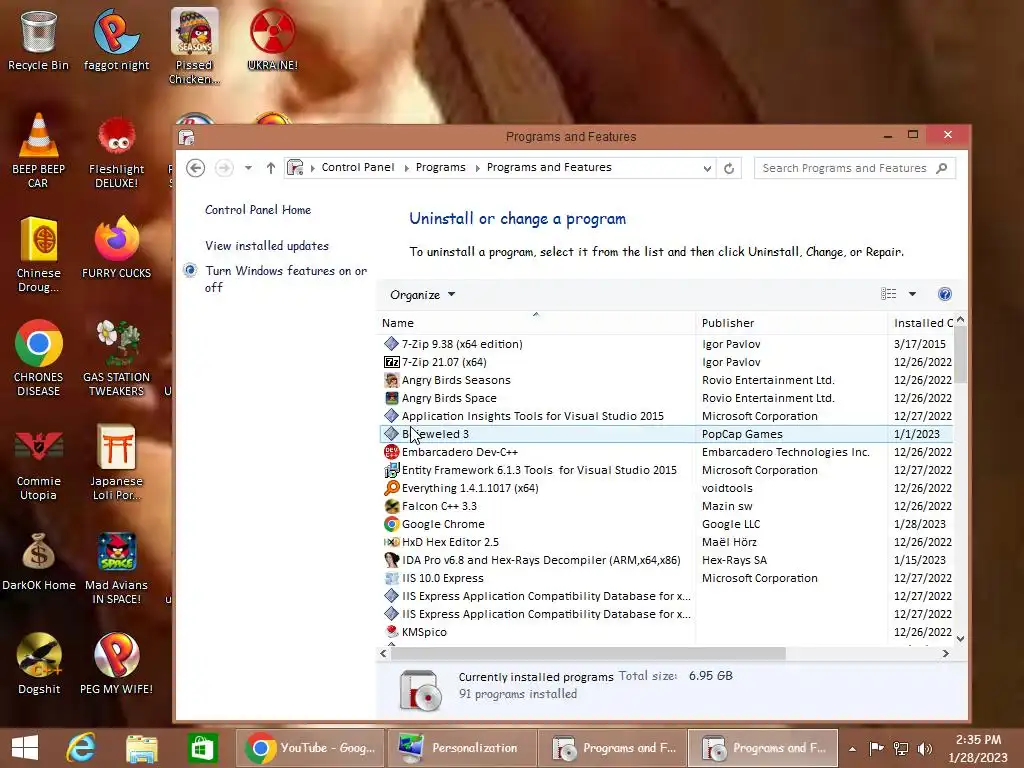Select Angry Birds Seasons in the list
Image resolution: width=1024 pixels, height=768 pixels.
click(x=666, y=380)
